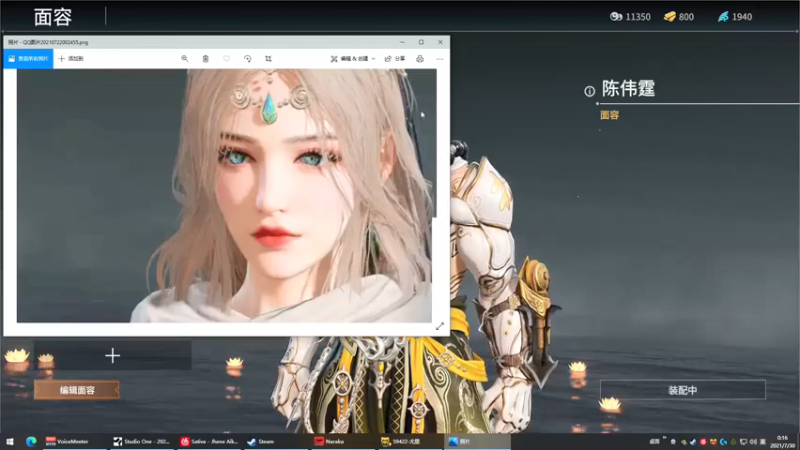
Task: Switch to Naraka taskbar item
Action: pos(343,441)
